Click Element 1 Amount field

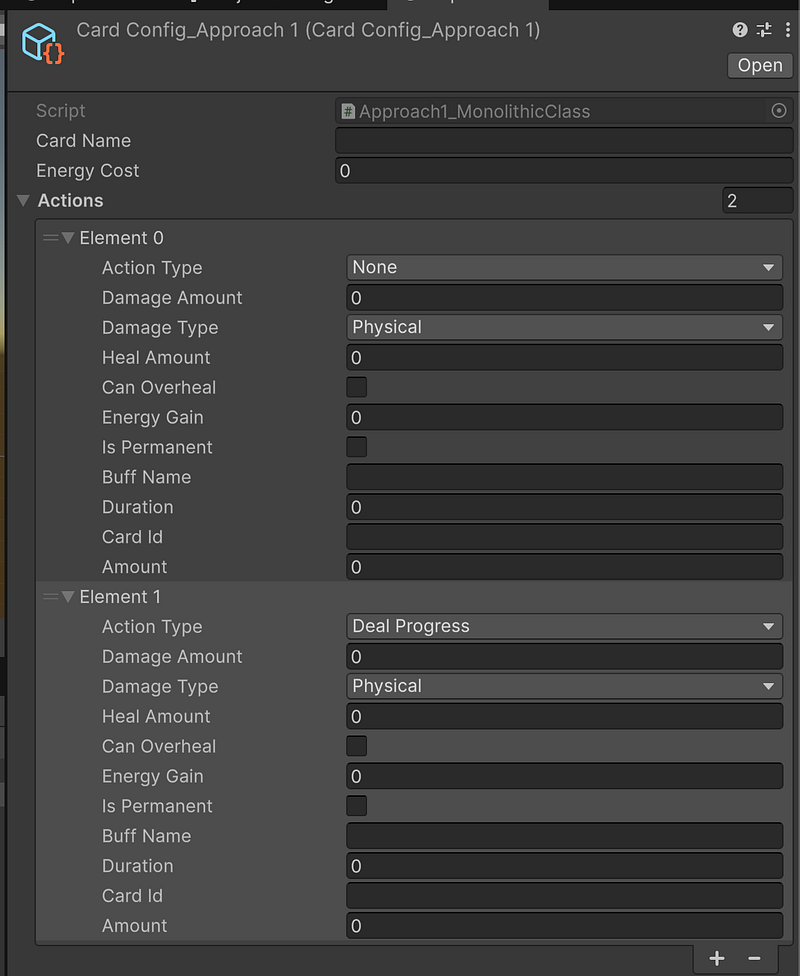(564, 925)
